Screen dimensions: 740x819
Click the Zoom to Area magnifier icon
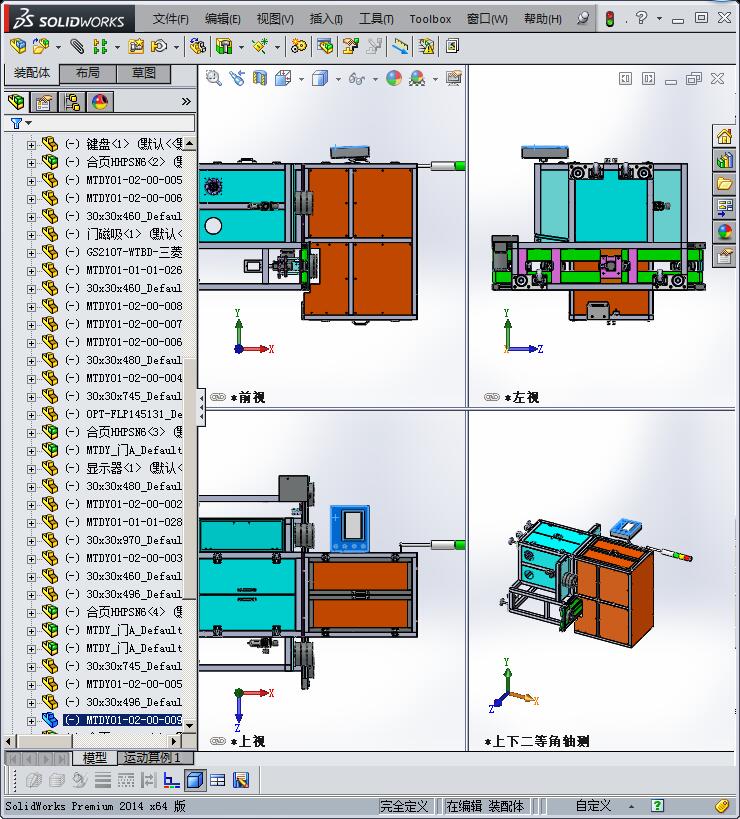click(x=213, y=78)
